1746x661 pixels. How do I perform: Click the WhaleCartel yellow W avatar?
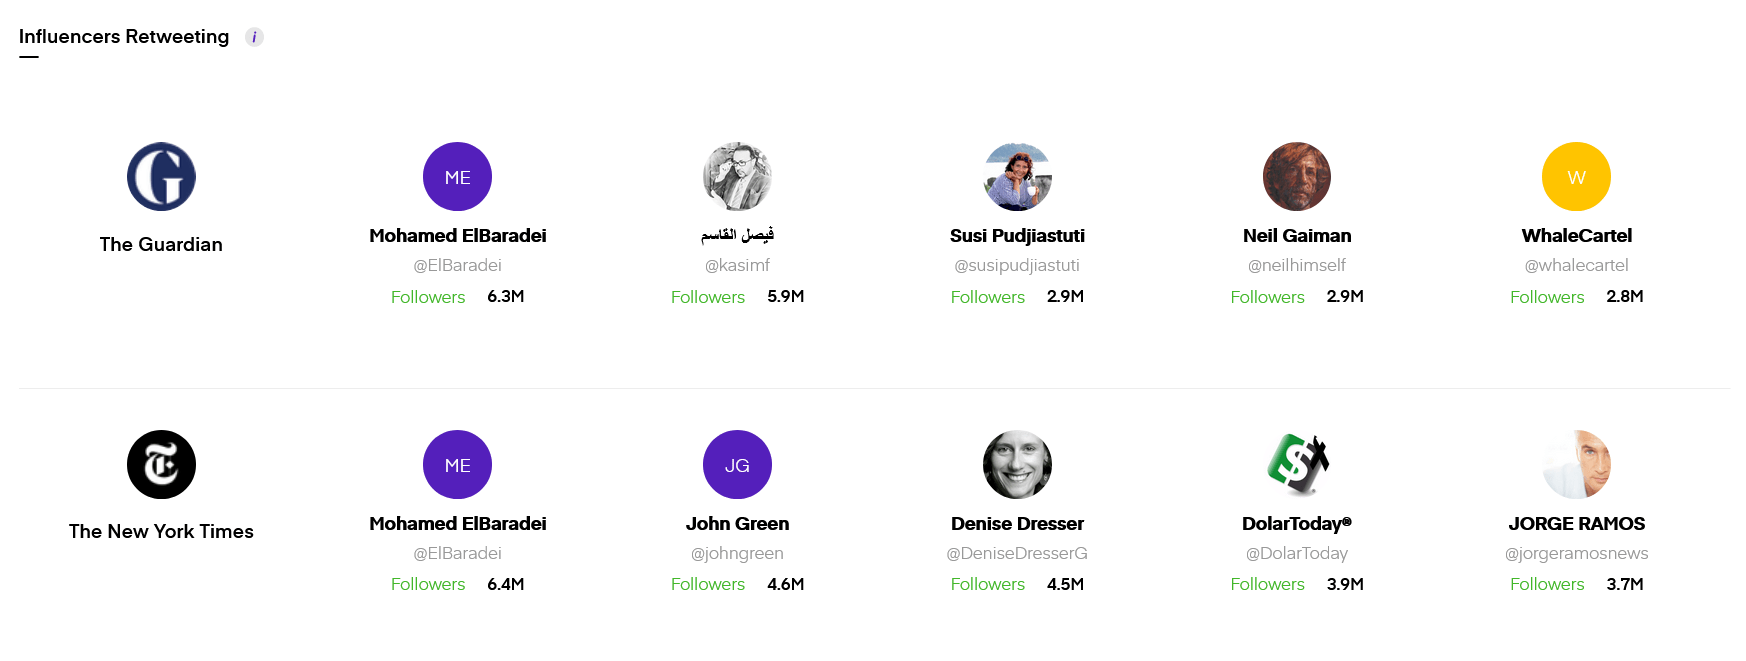click(1576, 177)
